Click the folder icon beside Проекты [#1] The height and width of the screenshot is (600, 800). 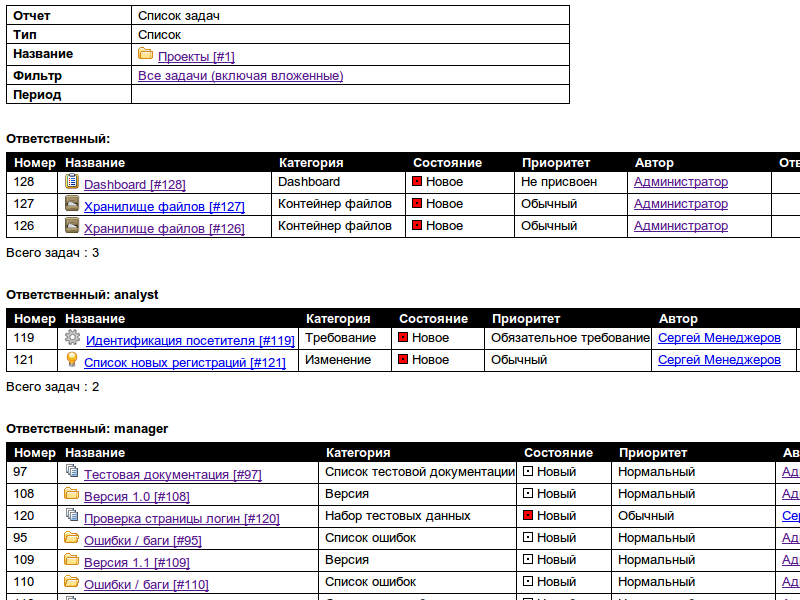click(x=145, y=54)
